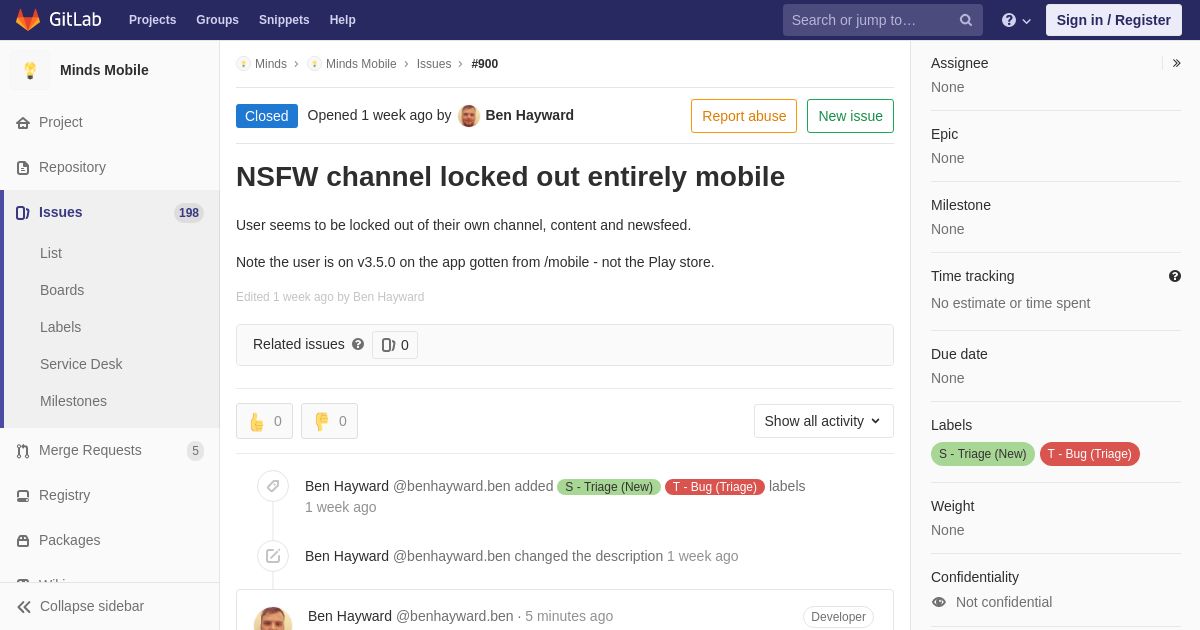
Task: Select Service Desk under Issues
Action: pyautogui.click(x=81, y=364)
